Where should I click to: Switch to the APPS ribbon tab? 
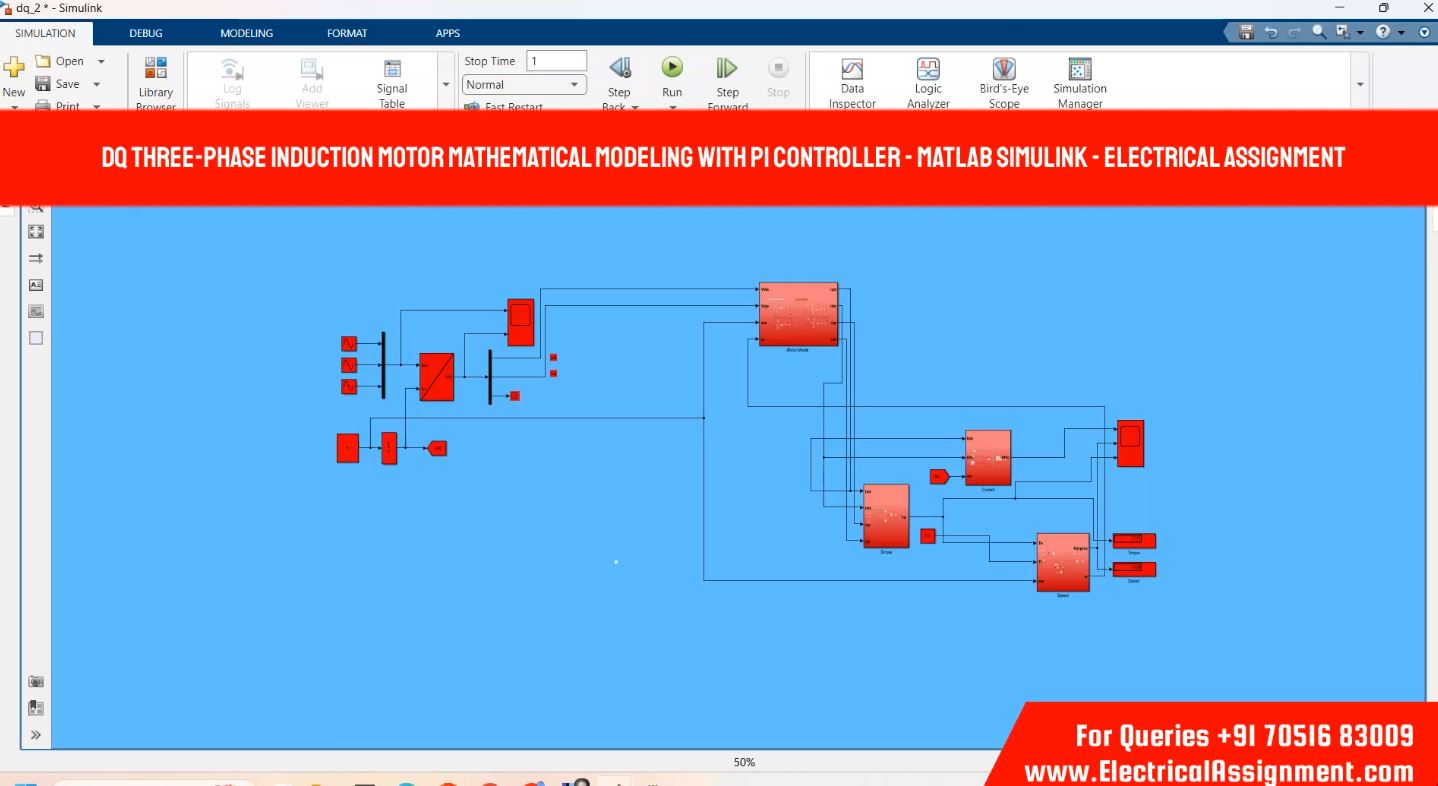[x=448, y=33]
